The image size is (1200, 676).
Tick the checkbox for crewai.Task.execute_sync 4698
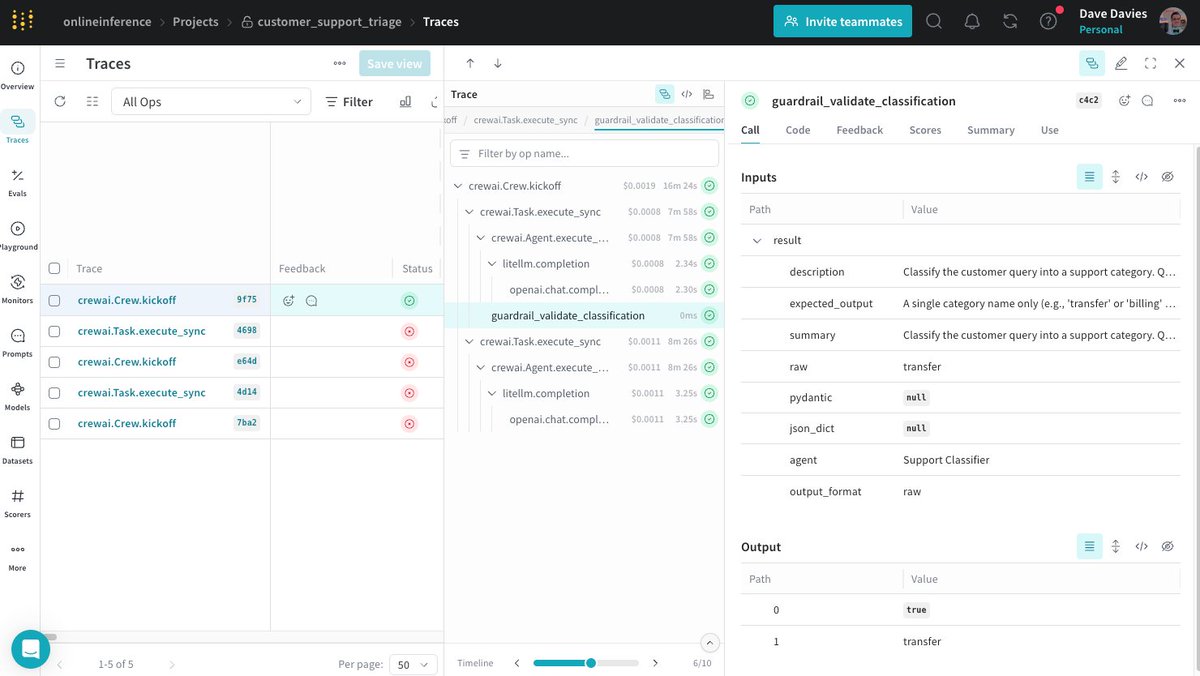[55, 331]
